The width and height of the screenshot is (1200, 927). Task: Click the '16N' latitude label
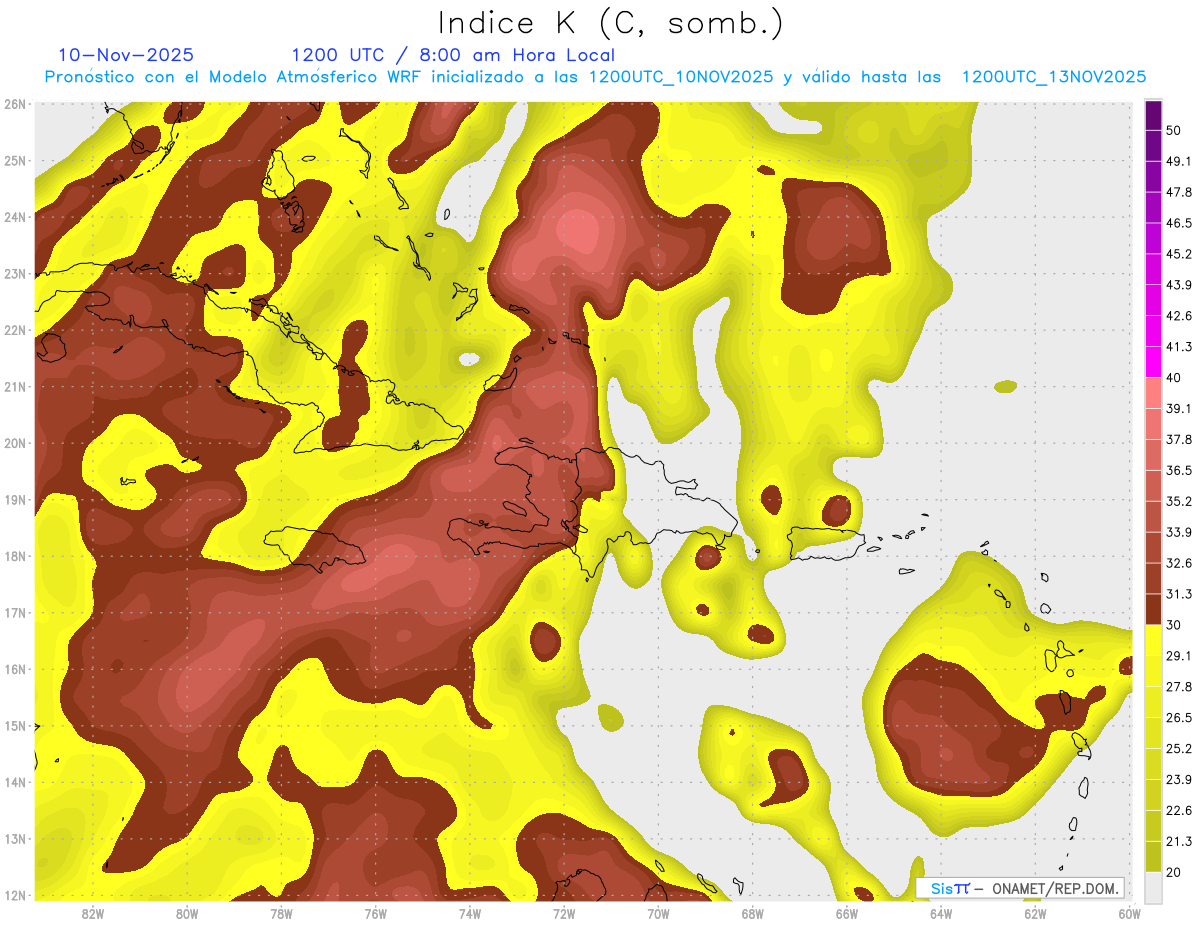point(15,669)
